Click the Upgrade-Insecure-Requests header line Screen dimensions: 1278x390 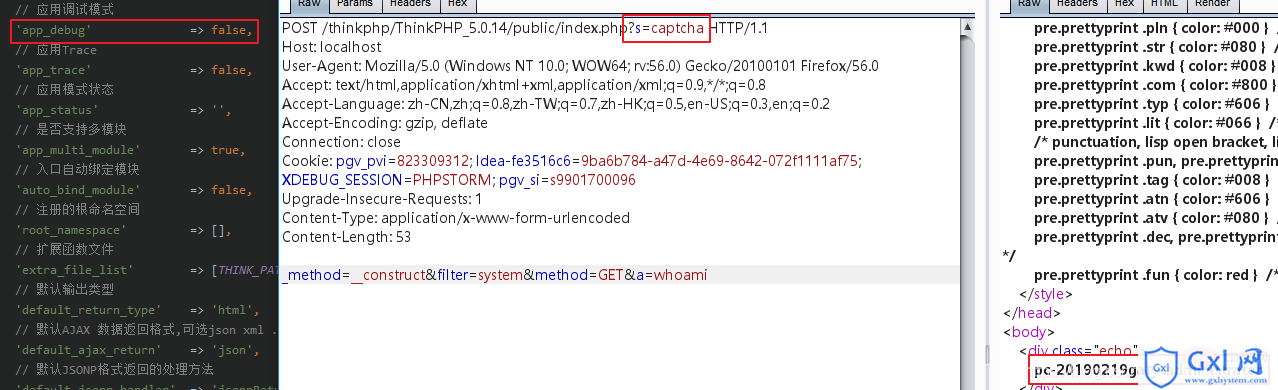coord(382,199)
